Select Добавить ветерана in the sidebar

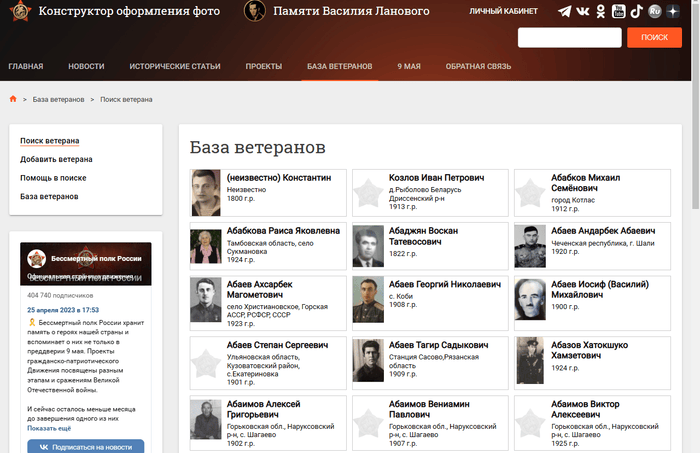click(x=56, y=159)
